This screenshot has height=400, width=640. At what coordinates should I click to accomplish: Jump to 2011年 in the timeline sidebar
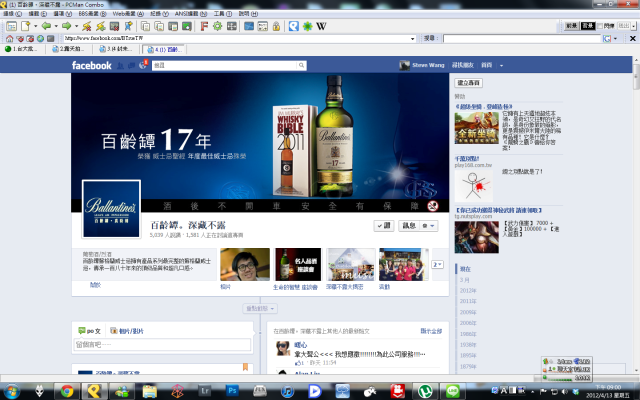coord(467,301)
